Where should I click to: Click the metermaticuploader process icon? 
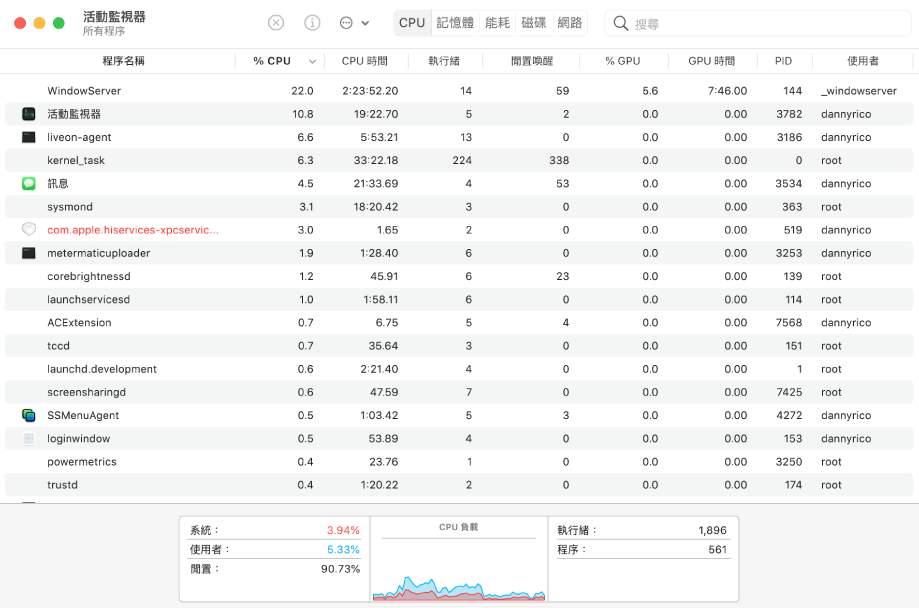29,253
